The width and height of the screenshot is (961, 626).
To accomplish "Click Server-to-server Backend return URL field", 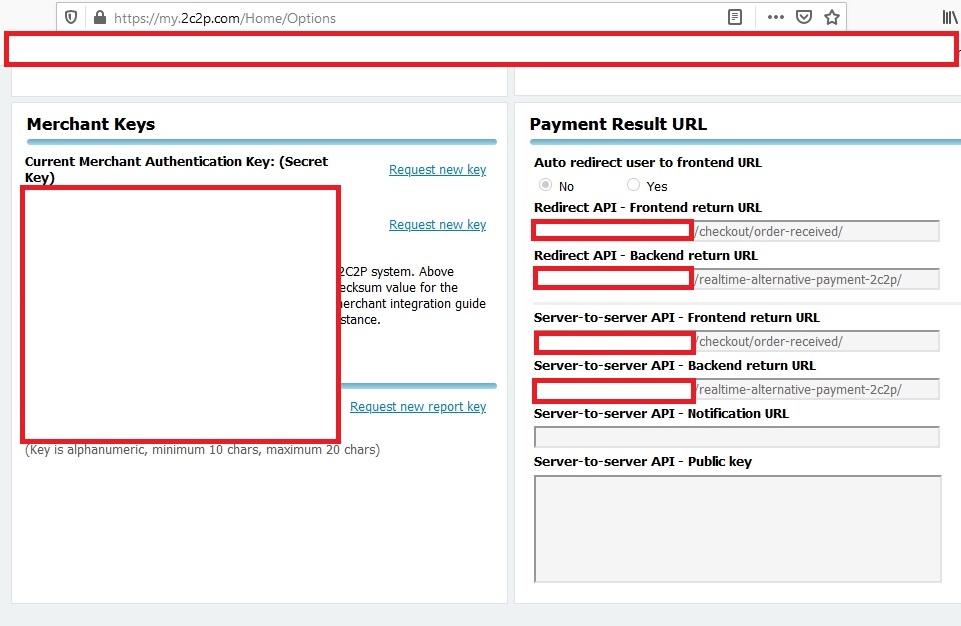I will [815, 389].
